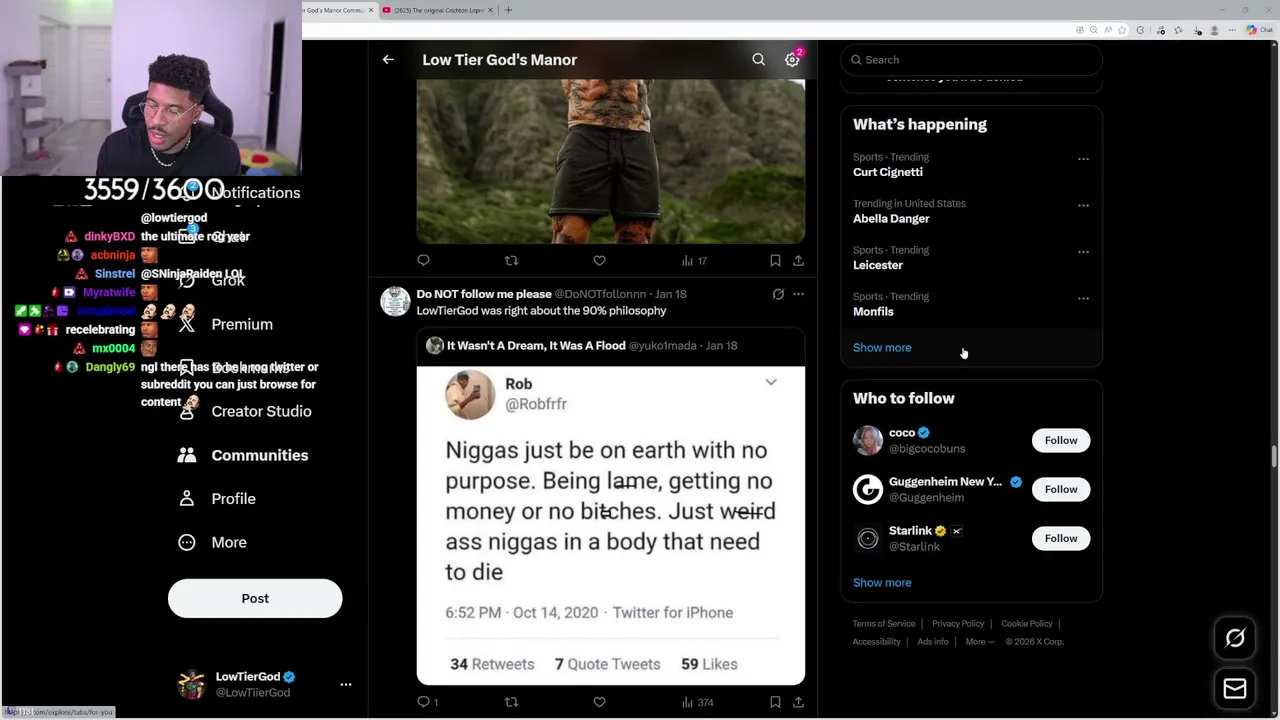This screenshot has height=720, width=1280.
Task: Reply to the top post via the comment icon
Action: coord(423,260)
